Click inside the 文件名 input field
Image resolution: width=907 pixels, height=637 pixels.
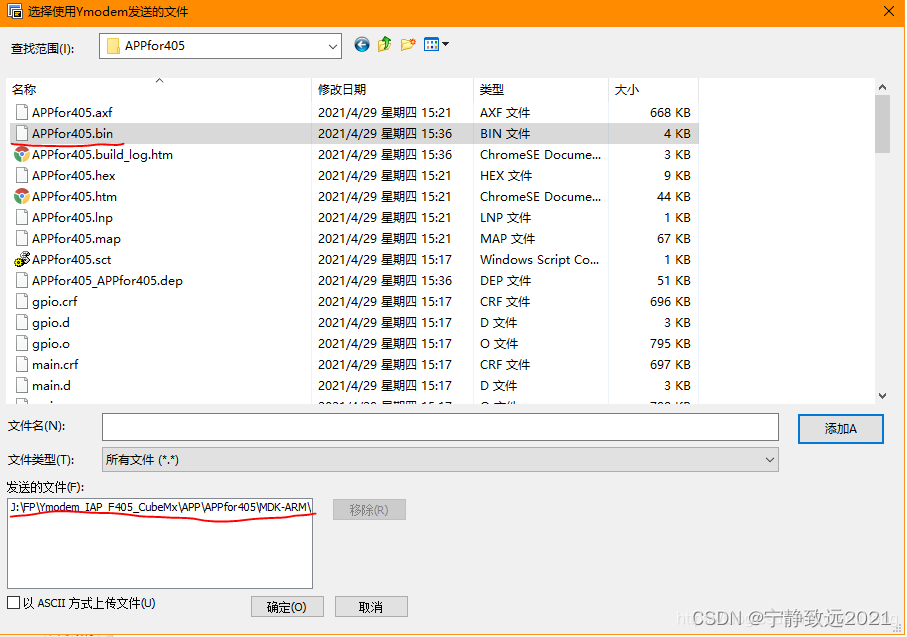pos(440,427)
